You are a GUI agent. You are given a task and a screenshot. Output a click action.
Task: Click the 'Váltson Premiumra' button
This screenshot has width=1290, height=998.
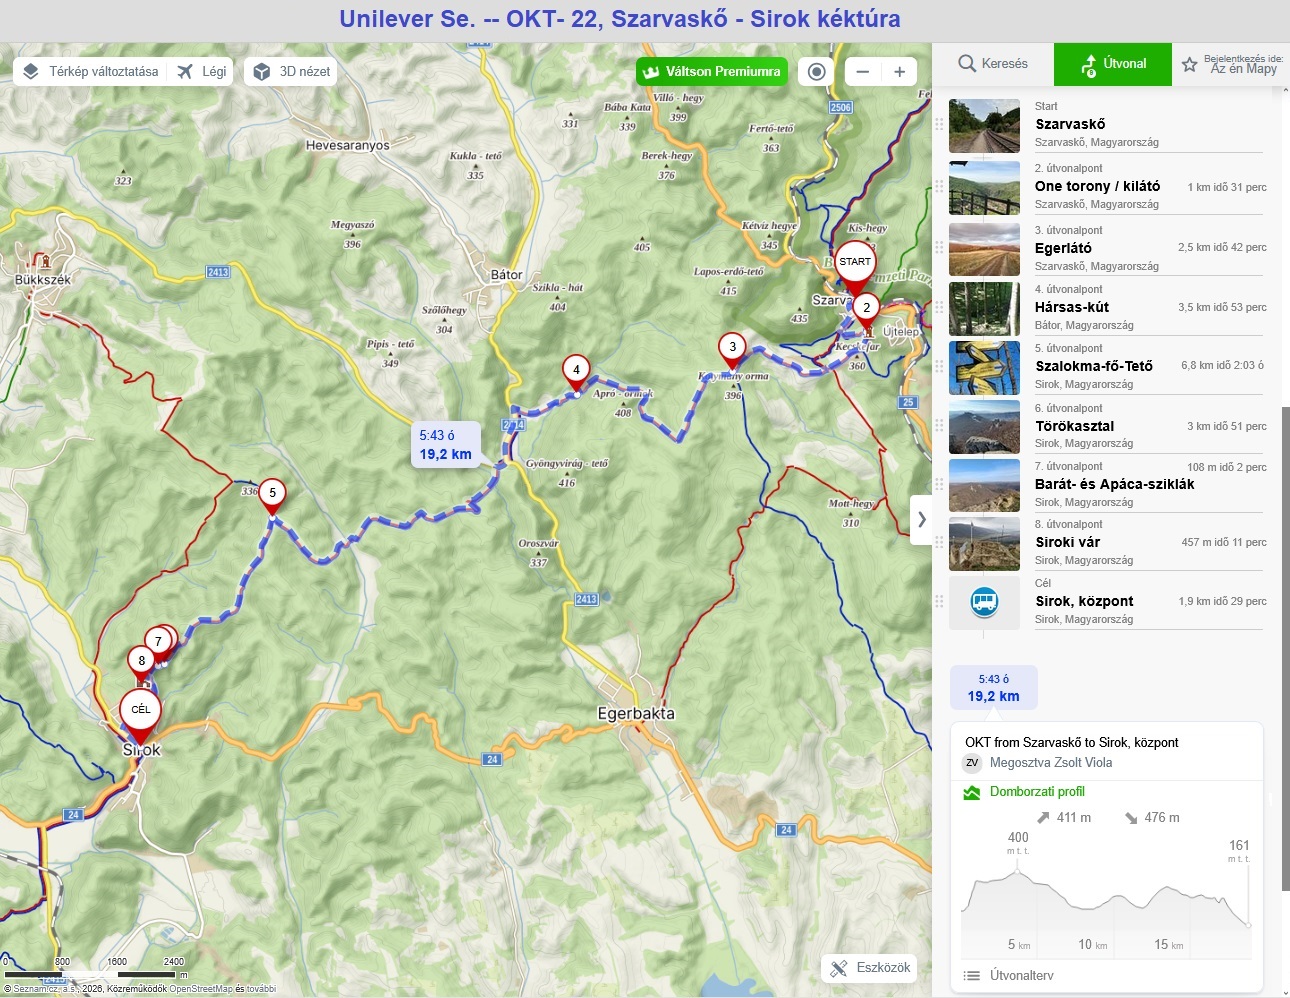coord(711,72)
